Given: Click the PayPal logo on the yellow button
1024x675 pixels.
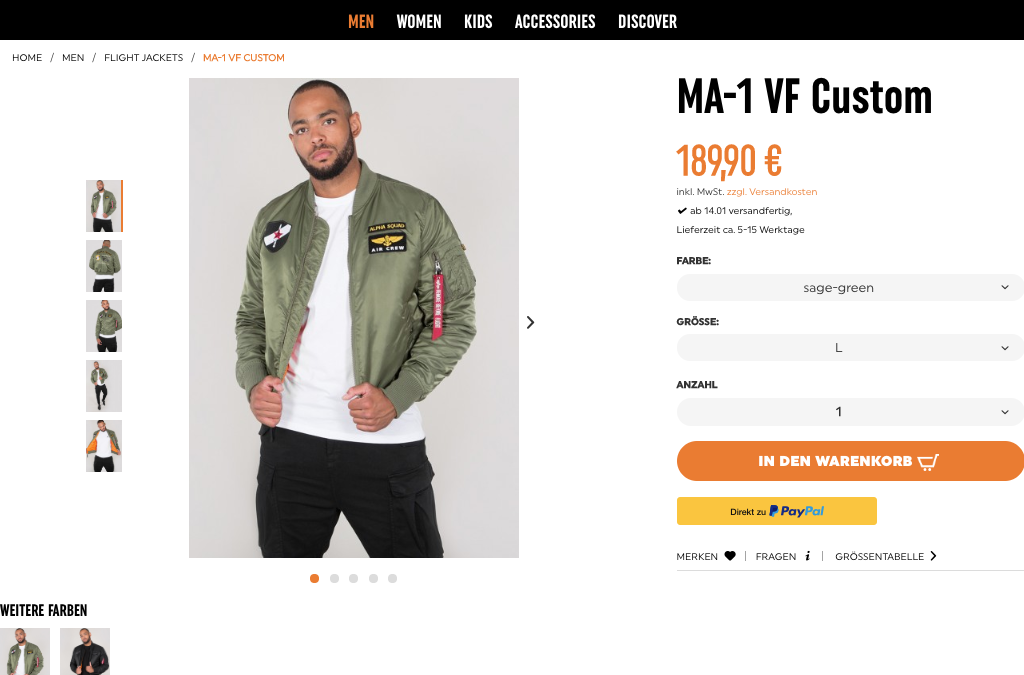Looking at the screenshot, I should click(x=797, y=511).
